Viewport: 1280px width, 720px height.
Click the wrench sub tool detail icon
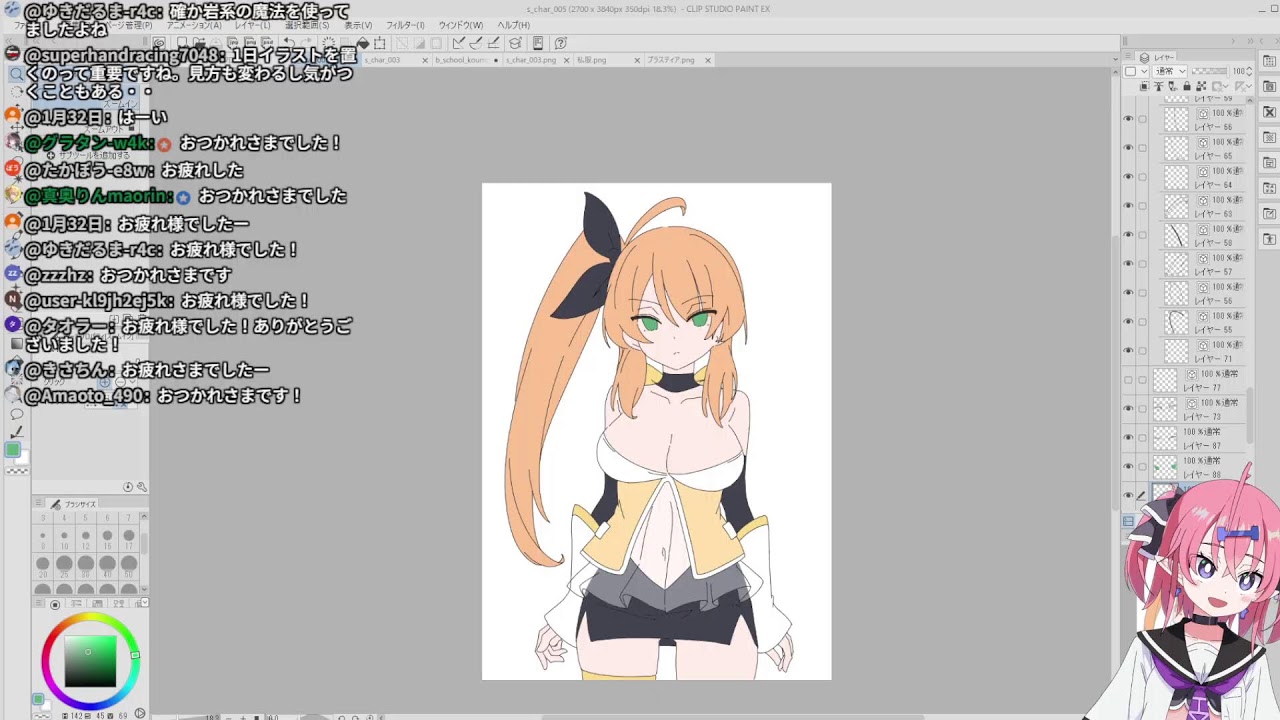pos(141,487)
